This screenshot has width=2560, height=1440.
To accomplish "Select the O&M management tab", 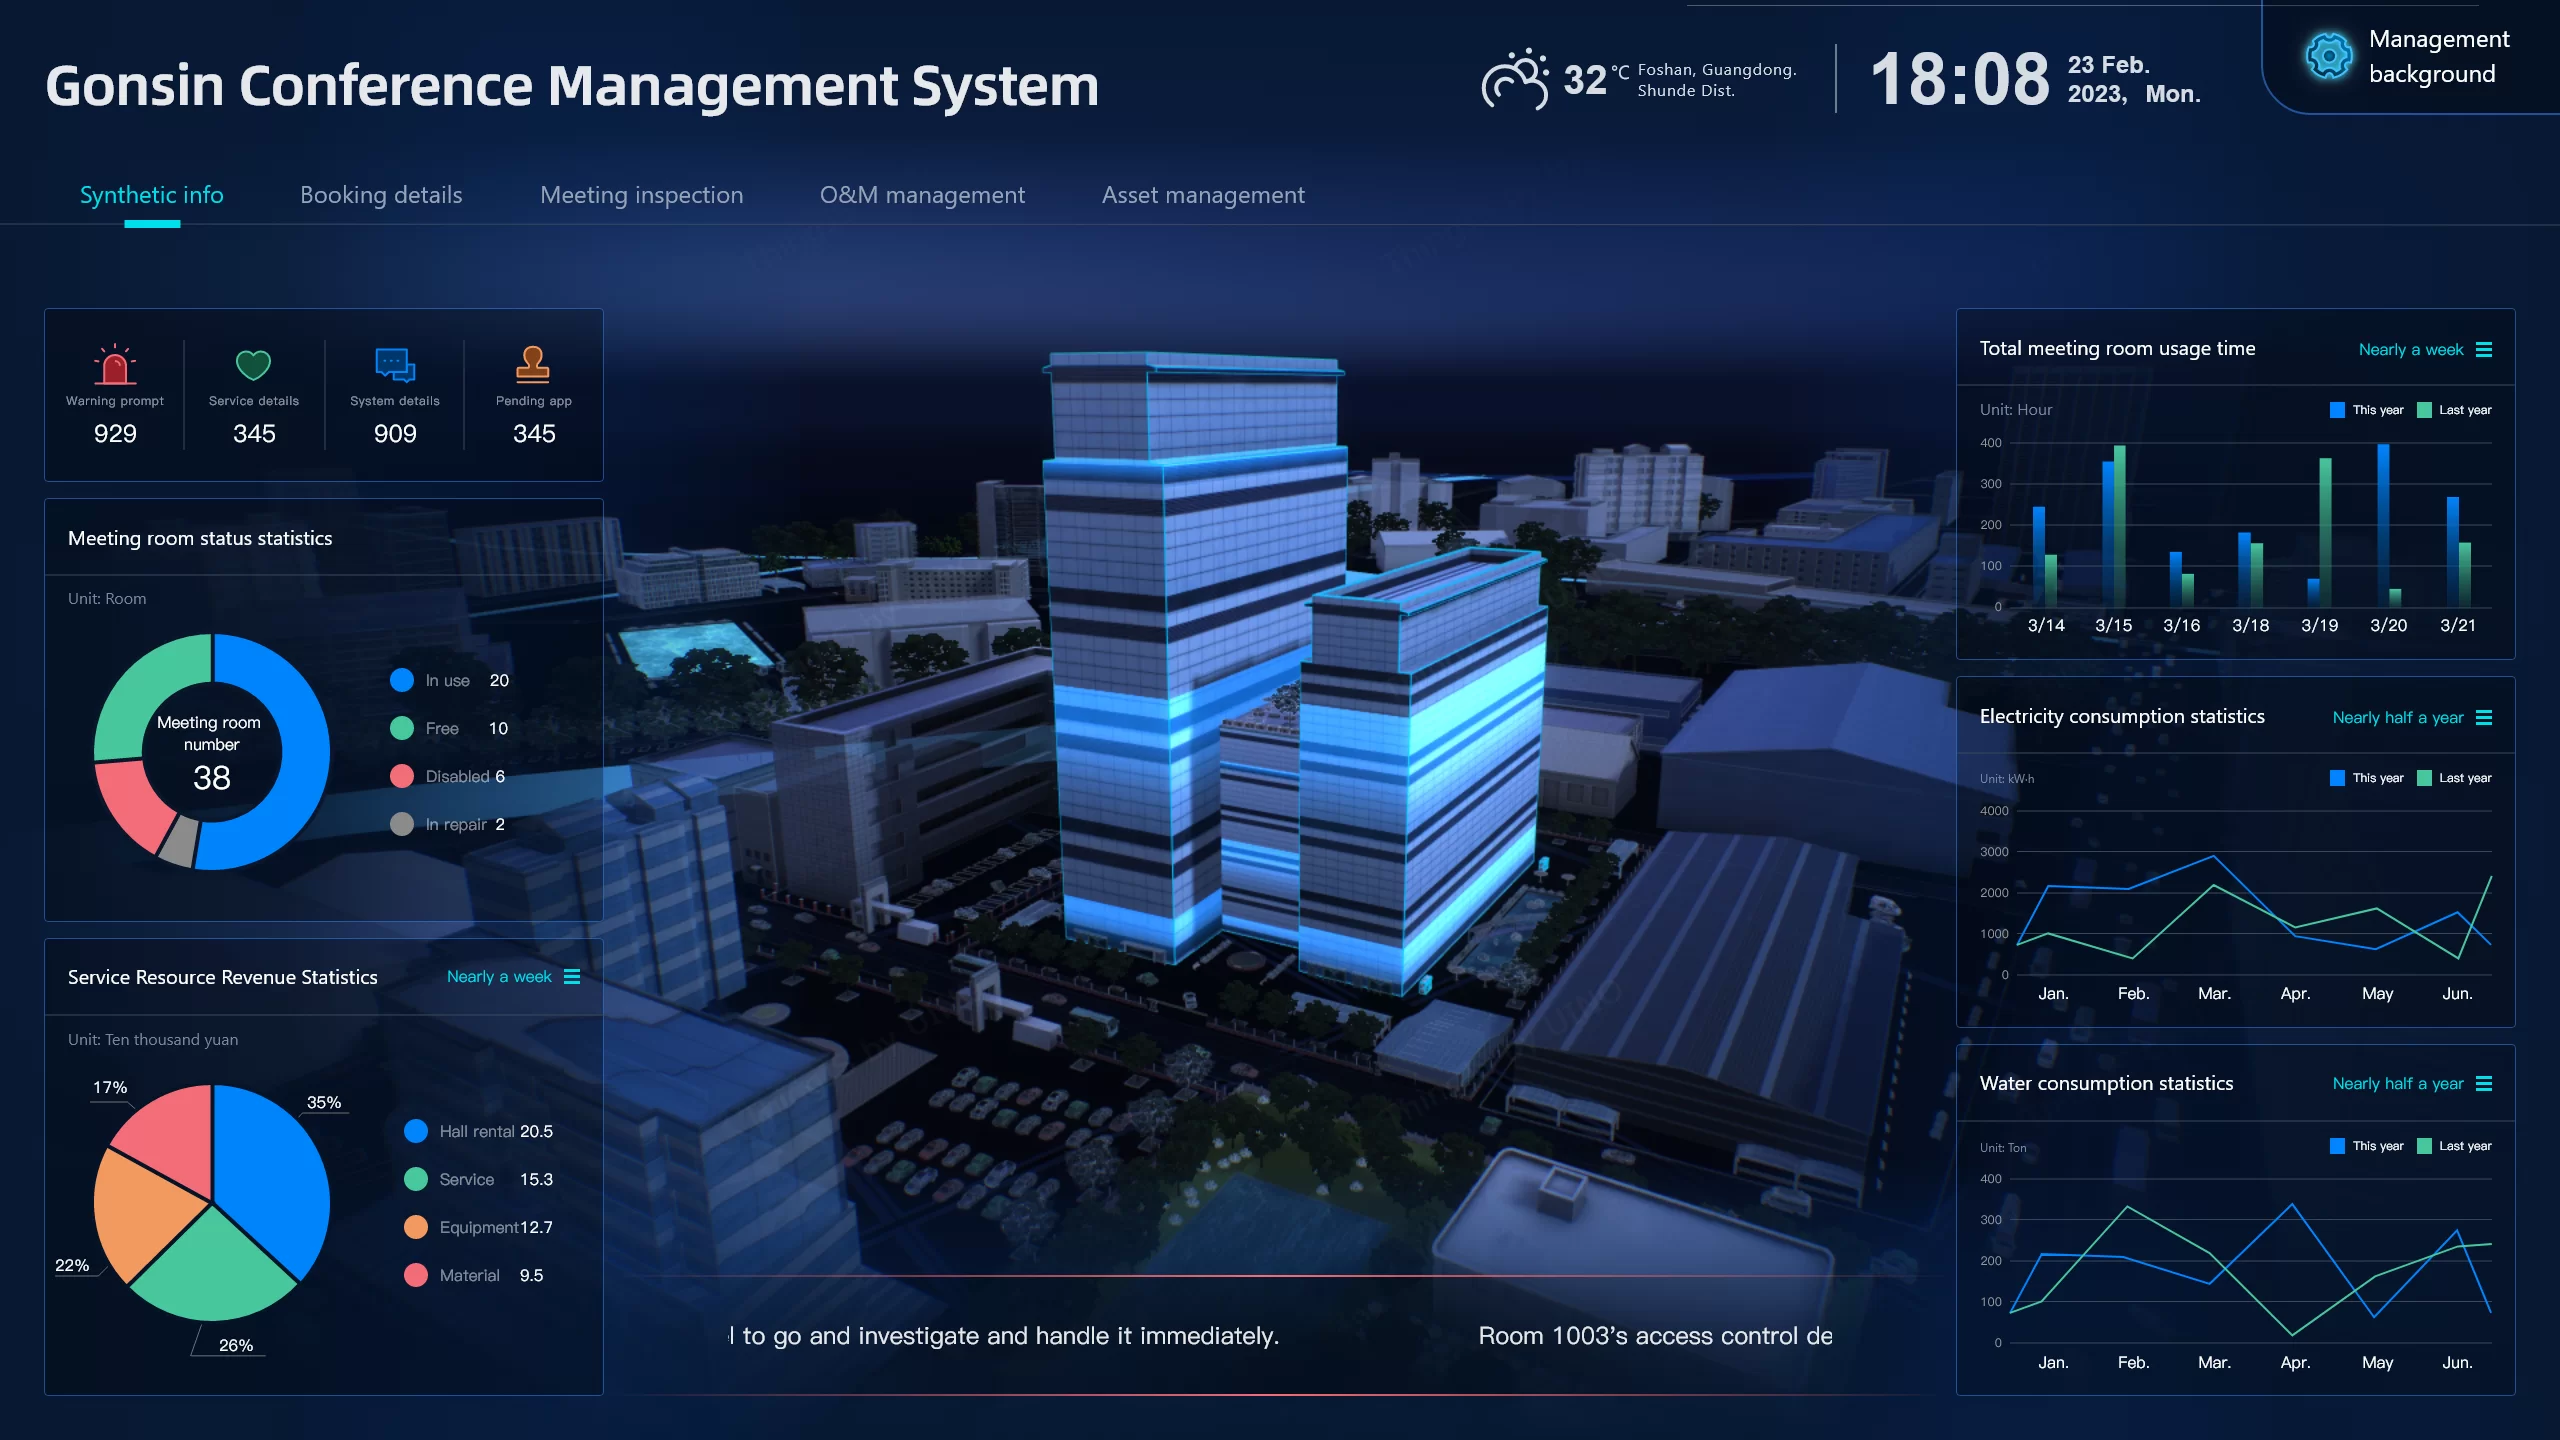I will [922, 195].
